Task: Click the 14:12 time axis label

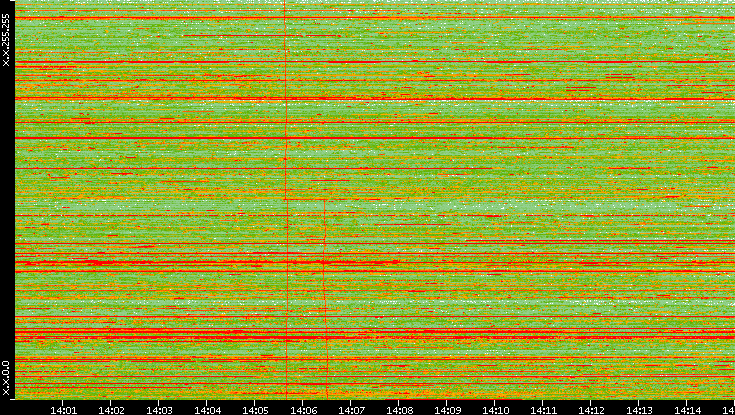Action: (590, 410)
